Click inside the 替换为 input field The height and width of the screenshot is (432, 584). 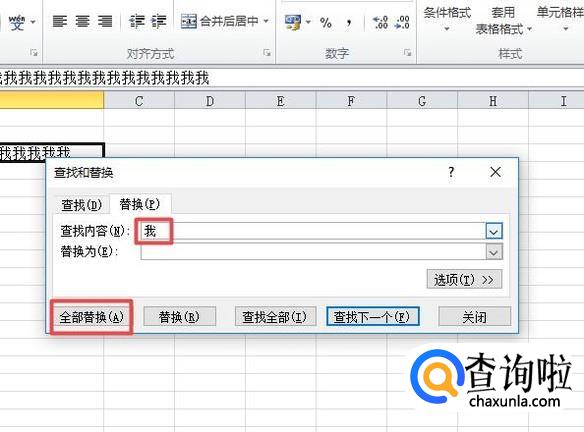pos(313,252)
